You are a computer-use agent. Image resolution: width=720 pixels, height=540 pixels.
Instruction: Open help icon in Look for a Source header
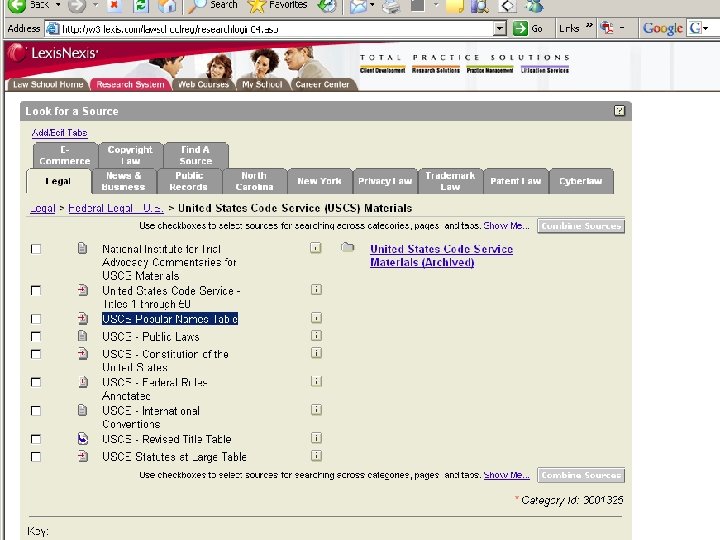click(619, 111)
